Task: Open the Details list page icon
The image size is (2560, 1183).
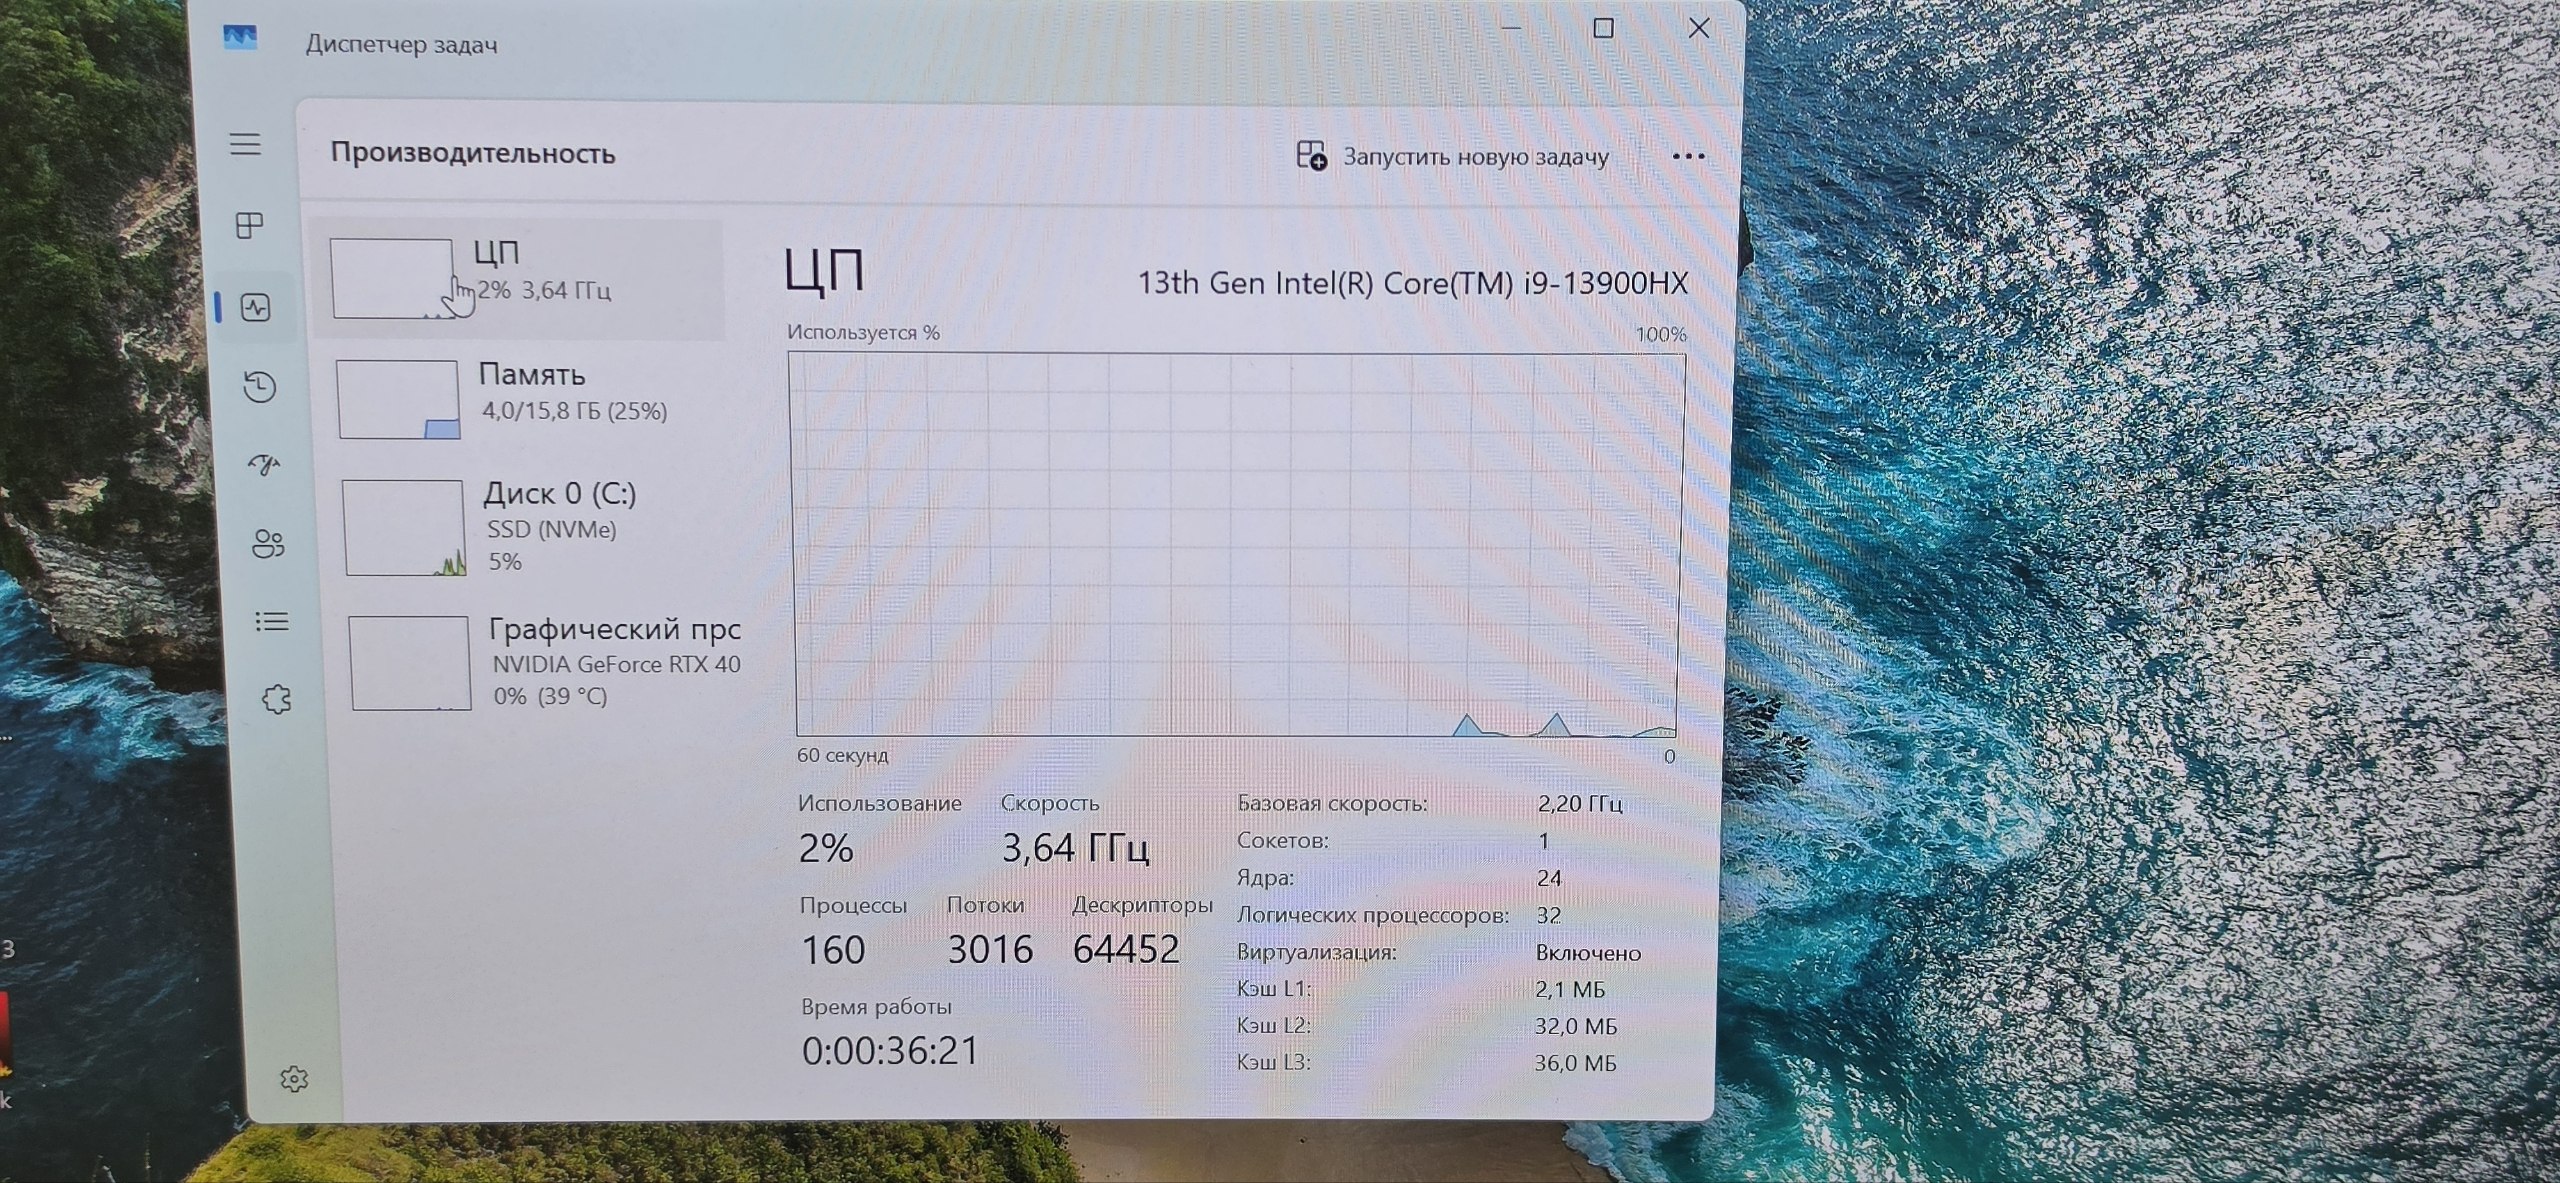Action: click(272, 622)
